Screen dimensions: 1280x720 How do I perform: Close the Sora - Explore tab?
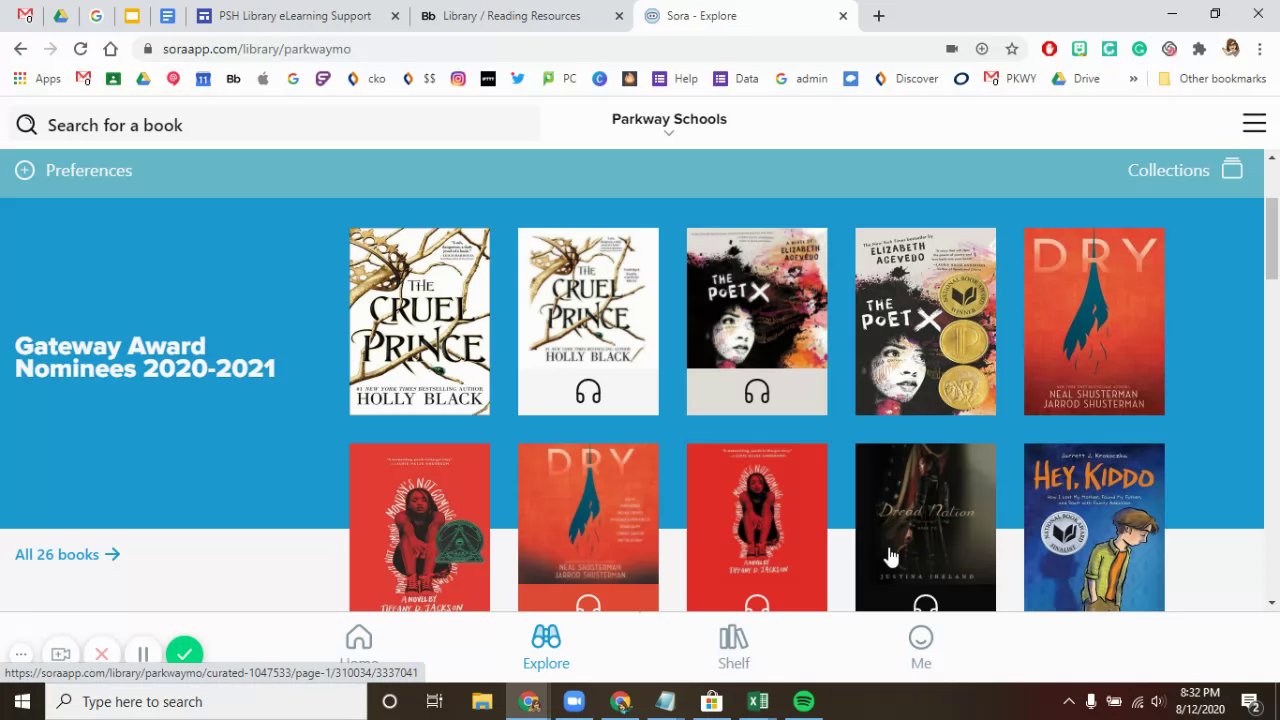click(843, 16)
